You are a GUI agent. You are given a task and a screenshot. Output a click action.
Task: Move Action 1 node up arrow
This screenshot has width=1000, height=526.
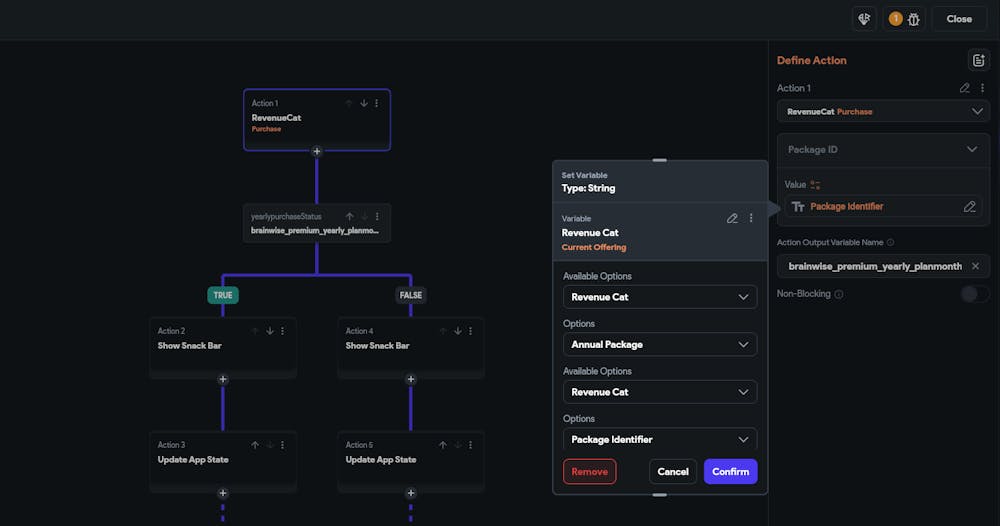[349, 103]
